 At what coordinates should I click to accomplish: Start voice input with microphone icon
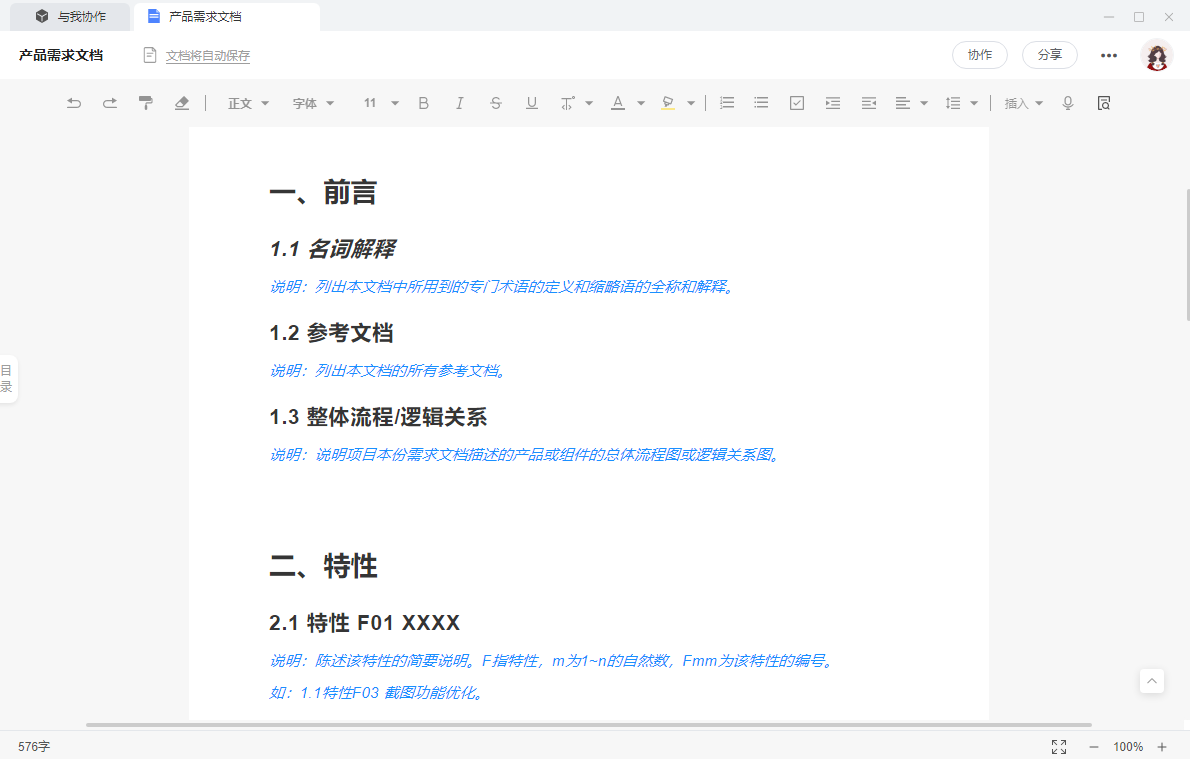point(1068,103)
